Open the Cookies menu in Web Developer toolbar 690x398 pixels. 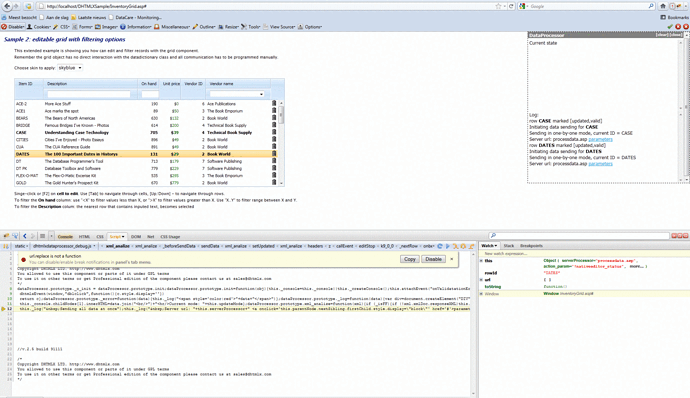pos(39,27)
